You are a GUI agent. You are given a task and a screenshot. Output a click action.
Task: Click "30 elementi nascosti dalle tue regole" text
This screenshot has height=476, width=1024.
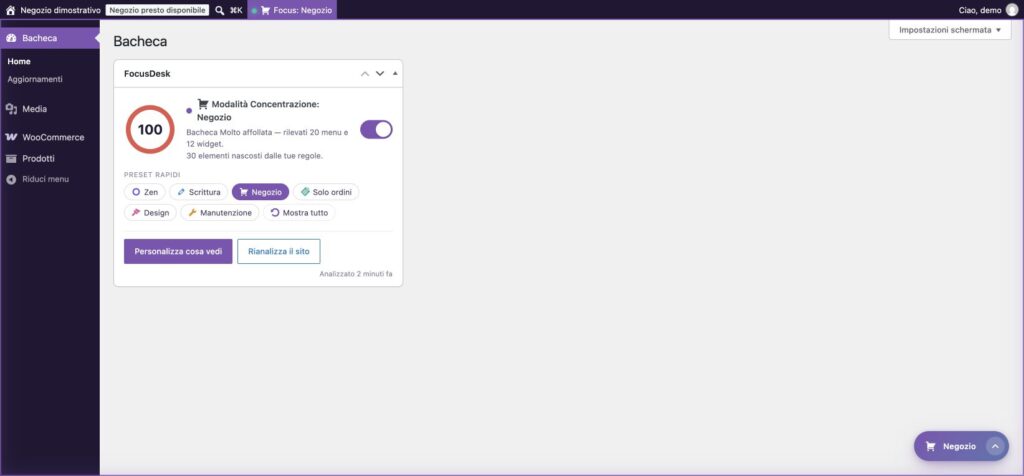pos(255,156)
